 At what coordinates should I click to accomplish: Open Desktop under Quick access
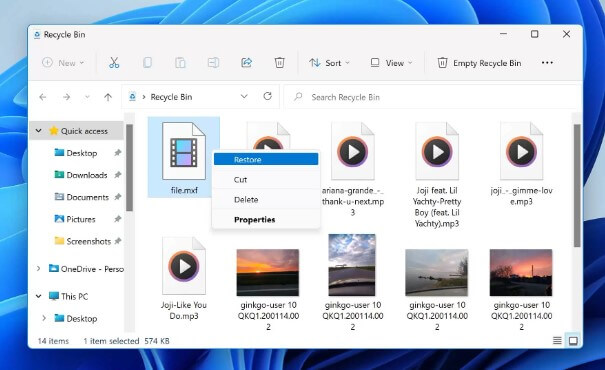(x=81, y=153)
